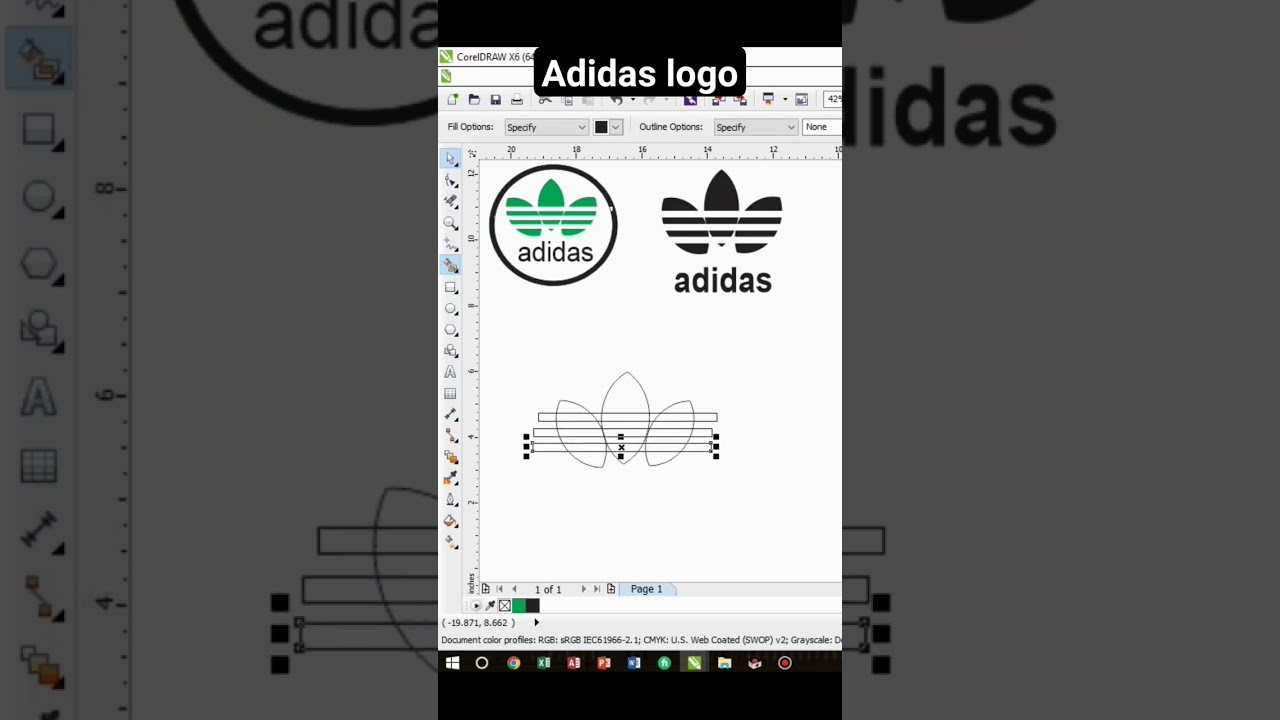Open the outline width None dropdown
Image resolution: width=1280 pixels, height=720 pixels.
point(822,127)
